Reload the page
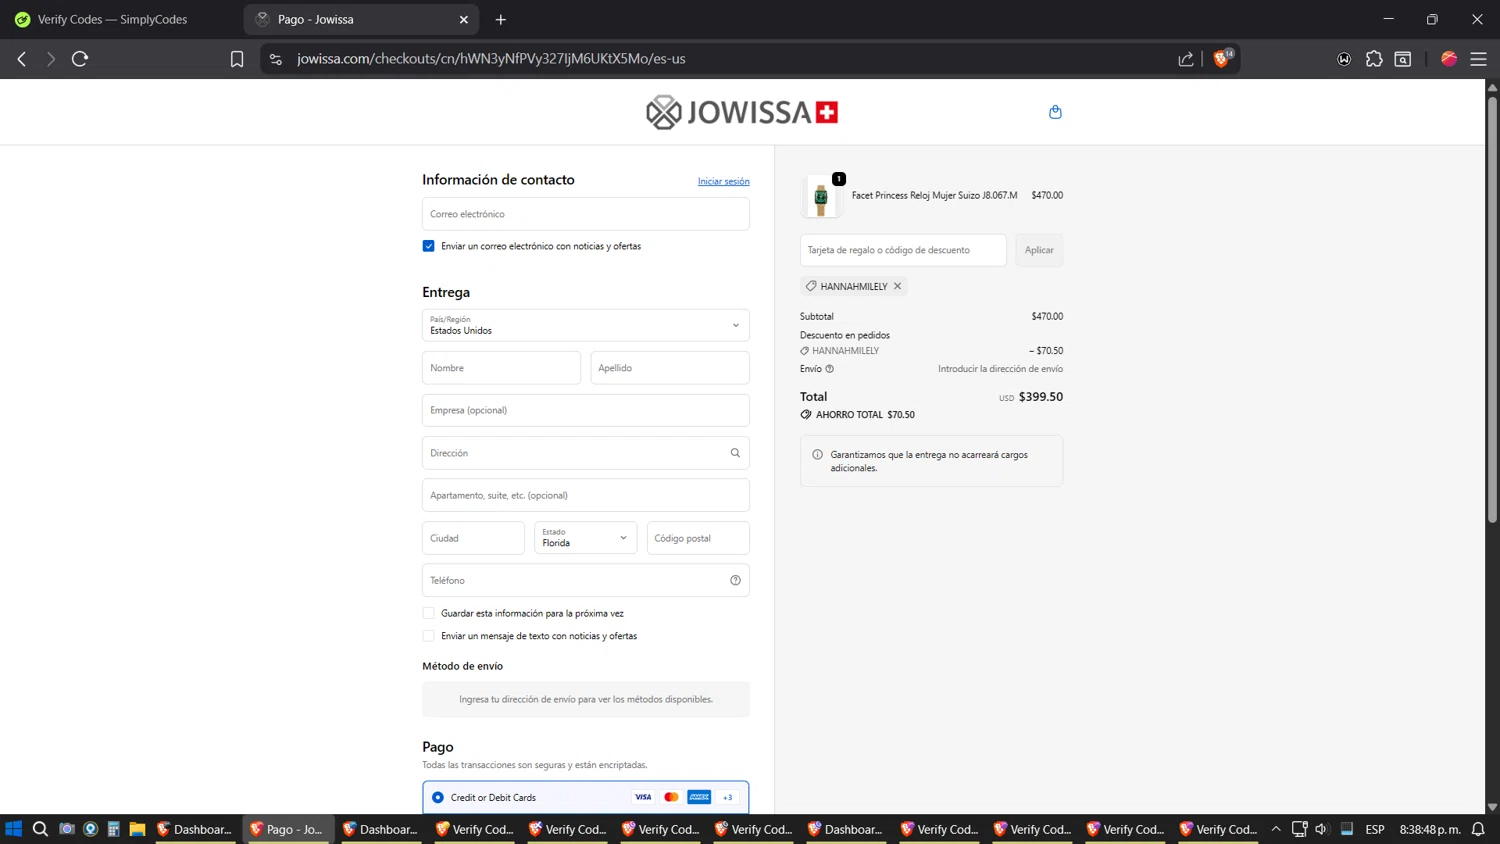This screenshot has height=844, width=1500. [x=80, y=59]
